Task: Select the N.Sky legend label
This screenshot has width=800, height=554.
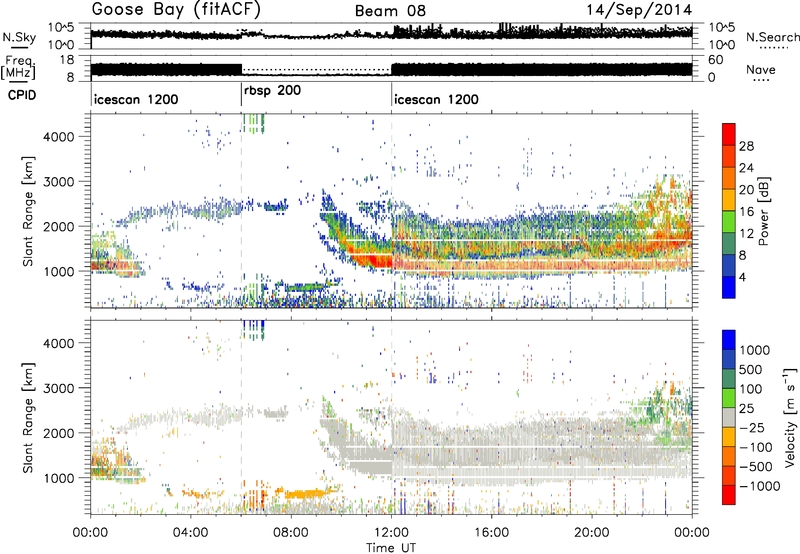Action: [19, 37]
